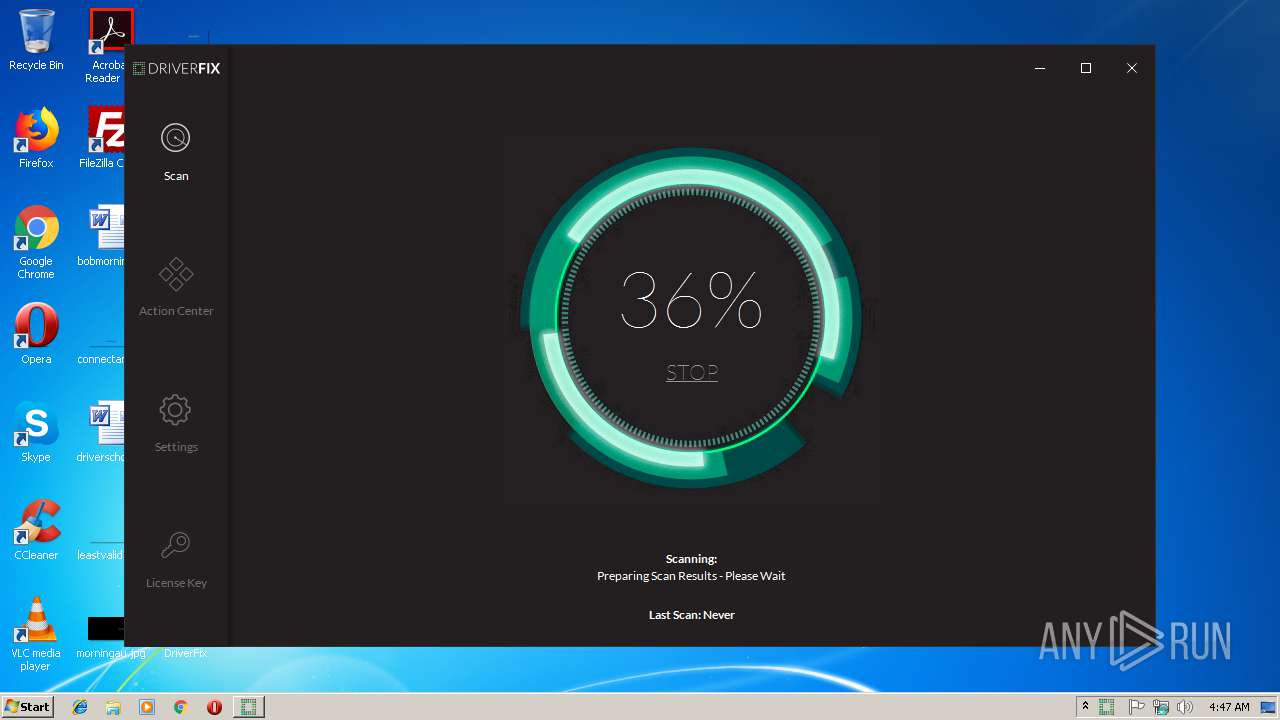The image size is (1280, 720).
Task: Open media player icon in taskbar
Action: pyautogui.click(x=147, y=707)
